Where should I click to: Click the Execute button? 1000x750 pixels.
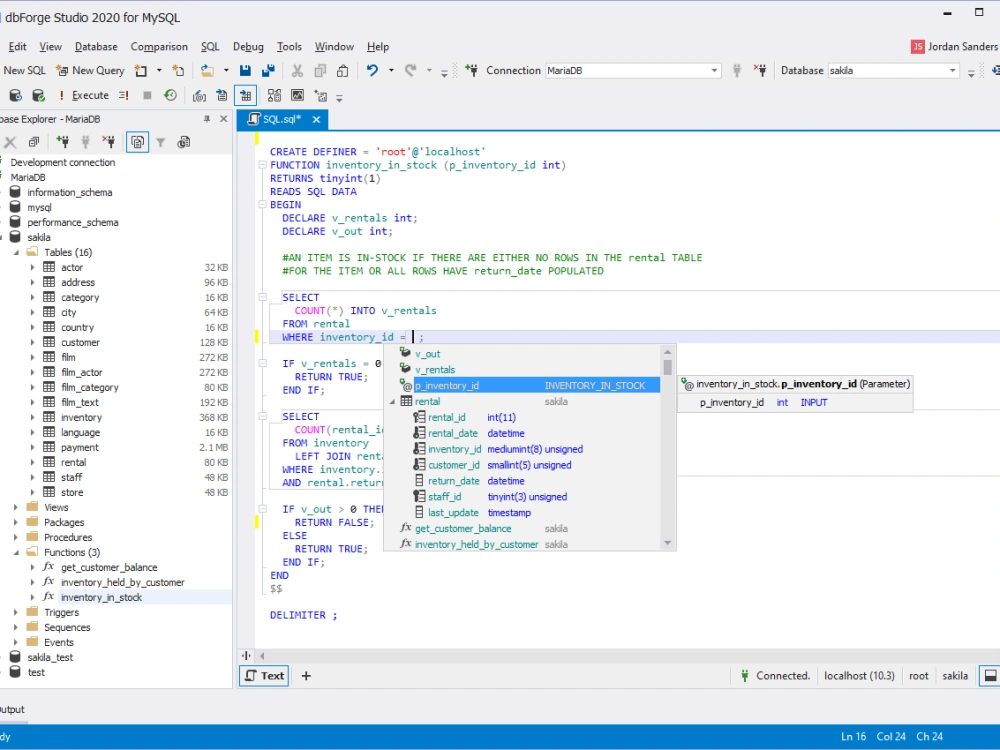coord(84,96)
